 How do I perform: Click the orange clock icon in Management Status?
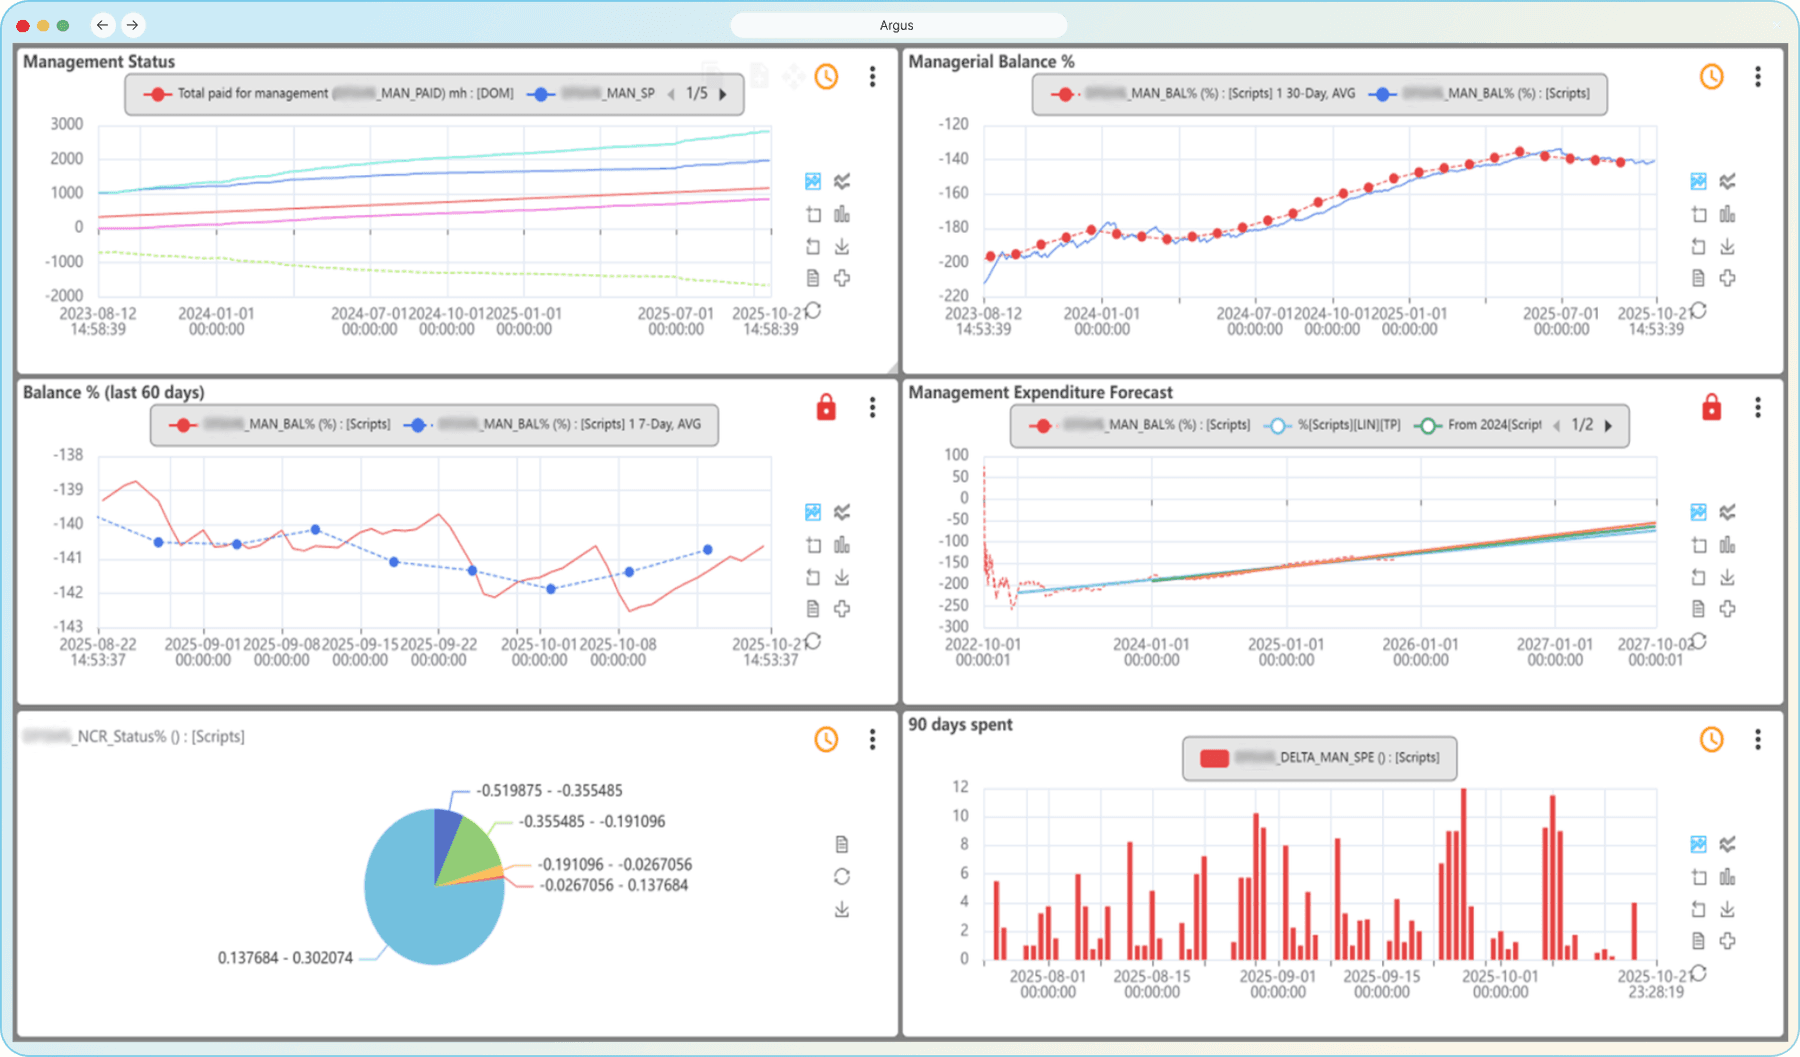pyautogui.click(x=826, y=77)
